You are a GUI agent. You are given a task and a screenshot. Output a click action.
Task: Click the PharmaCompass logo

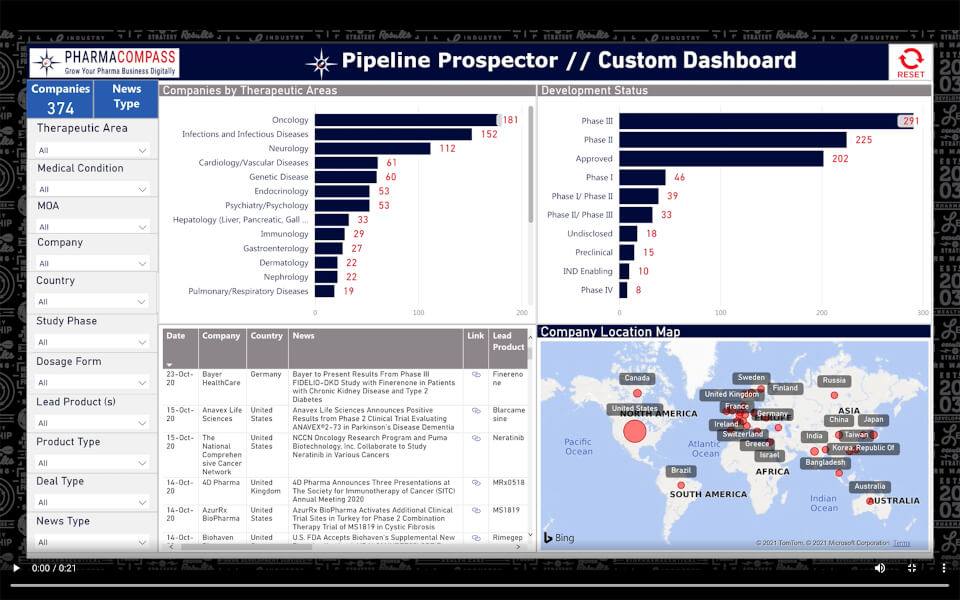pos(105,62)
